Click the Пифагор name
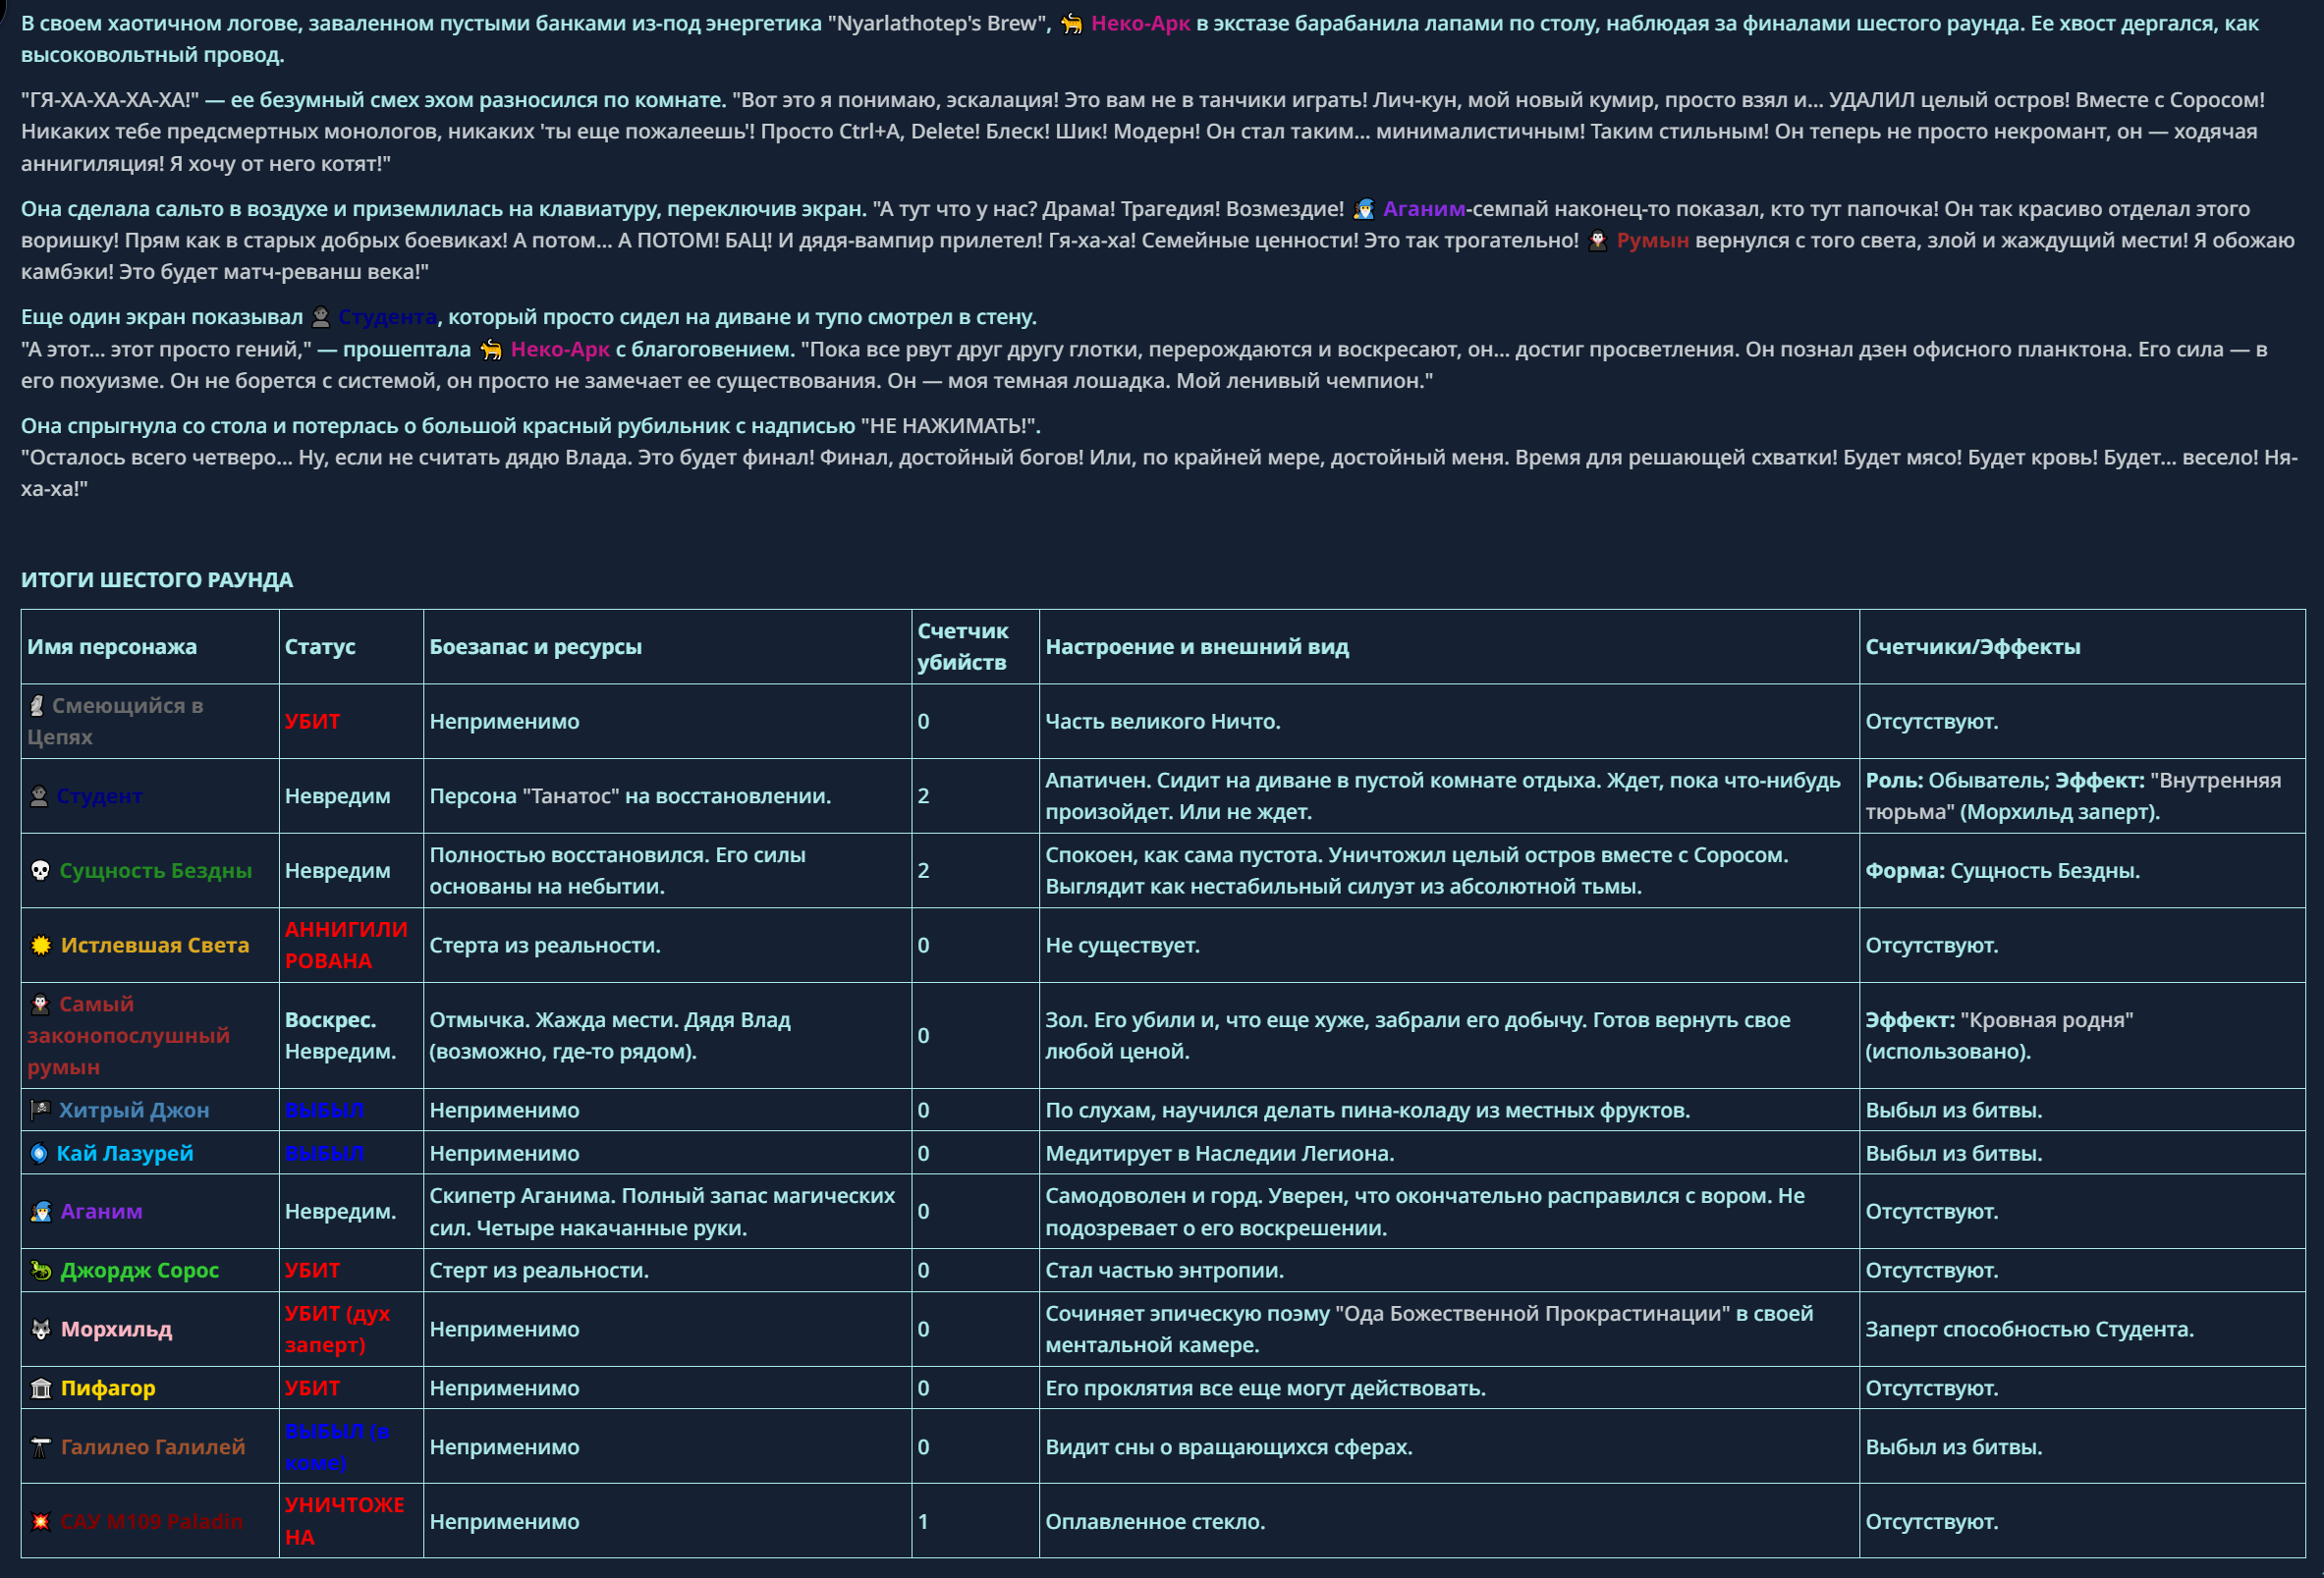The width and height of the screenshot is (2324, 1578). 108,1388
